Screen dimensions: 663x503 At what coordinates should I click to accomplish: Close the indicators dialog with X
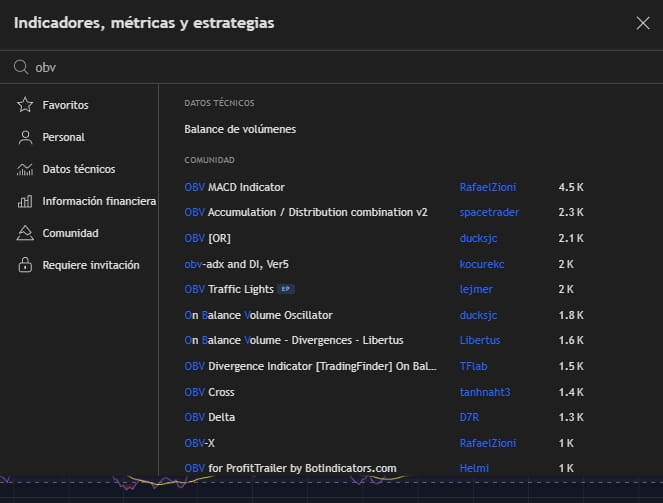click(643, 23)
